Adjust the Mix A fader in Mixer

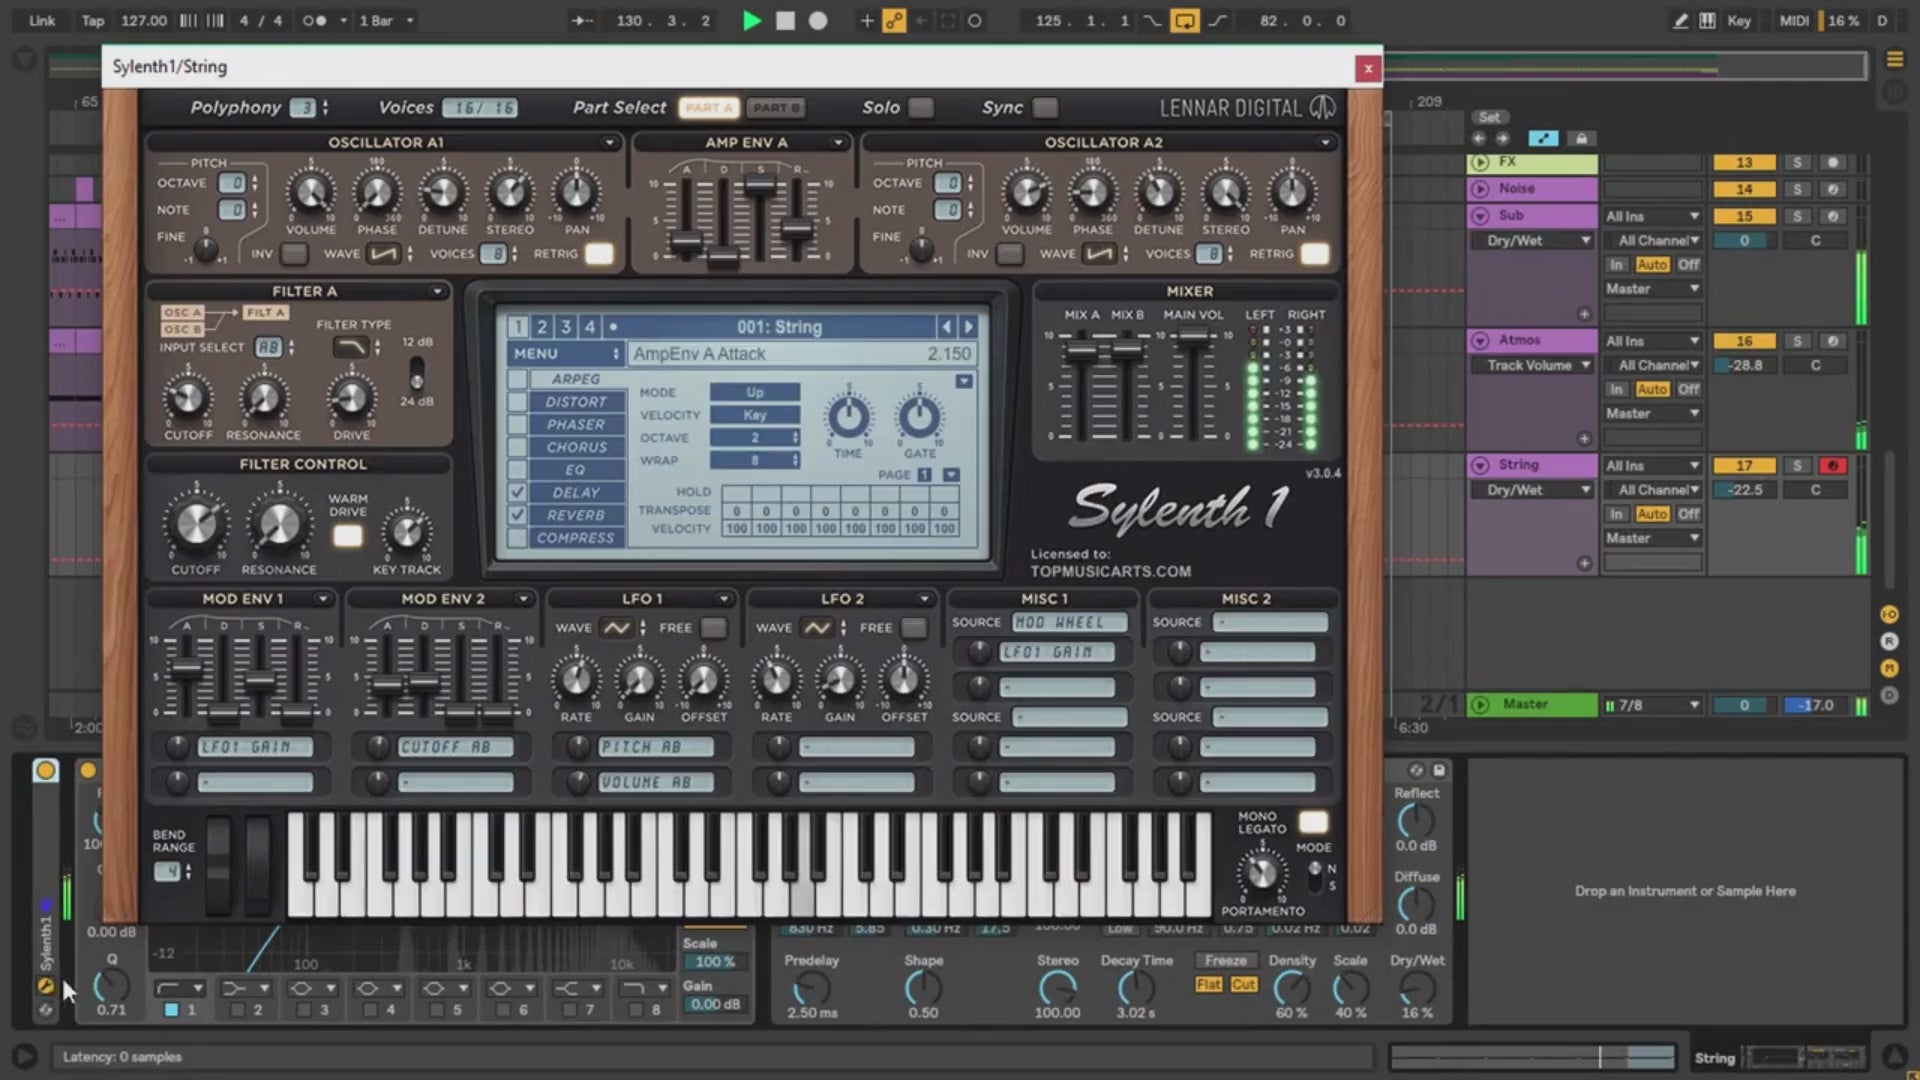pos(1081,351)
